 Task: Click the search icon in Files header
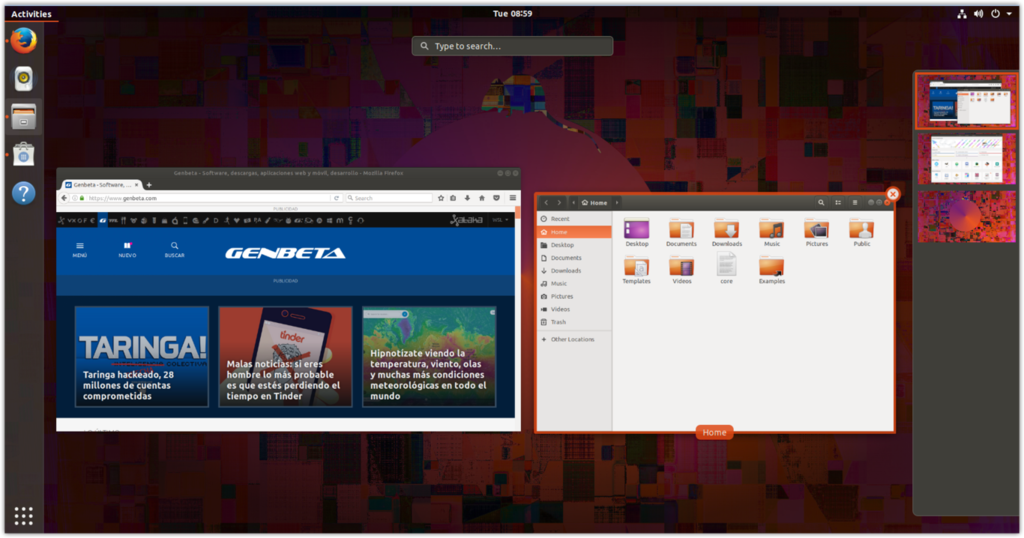click(821, 202)
